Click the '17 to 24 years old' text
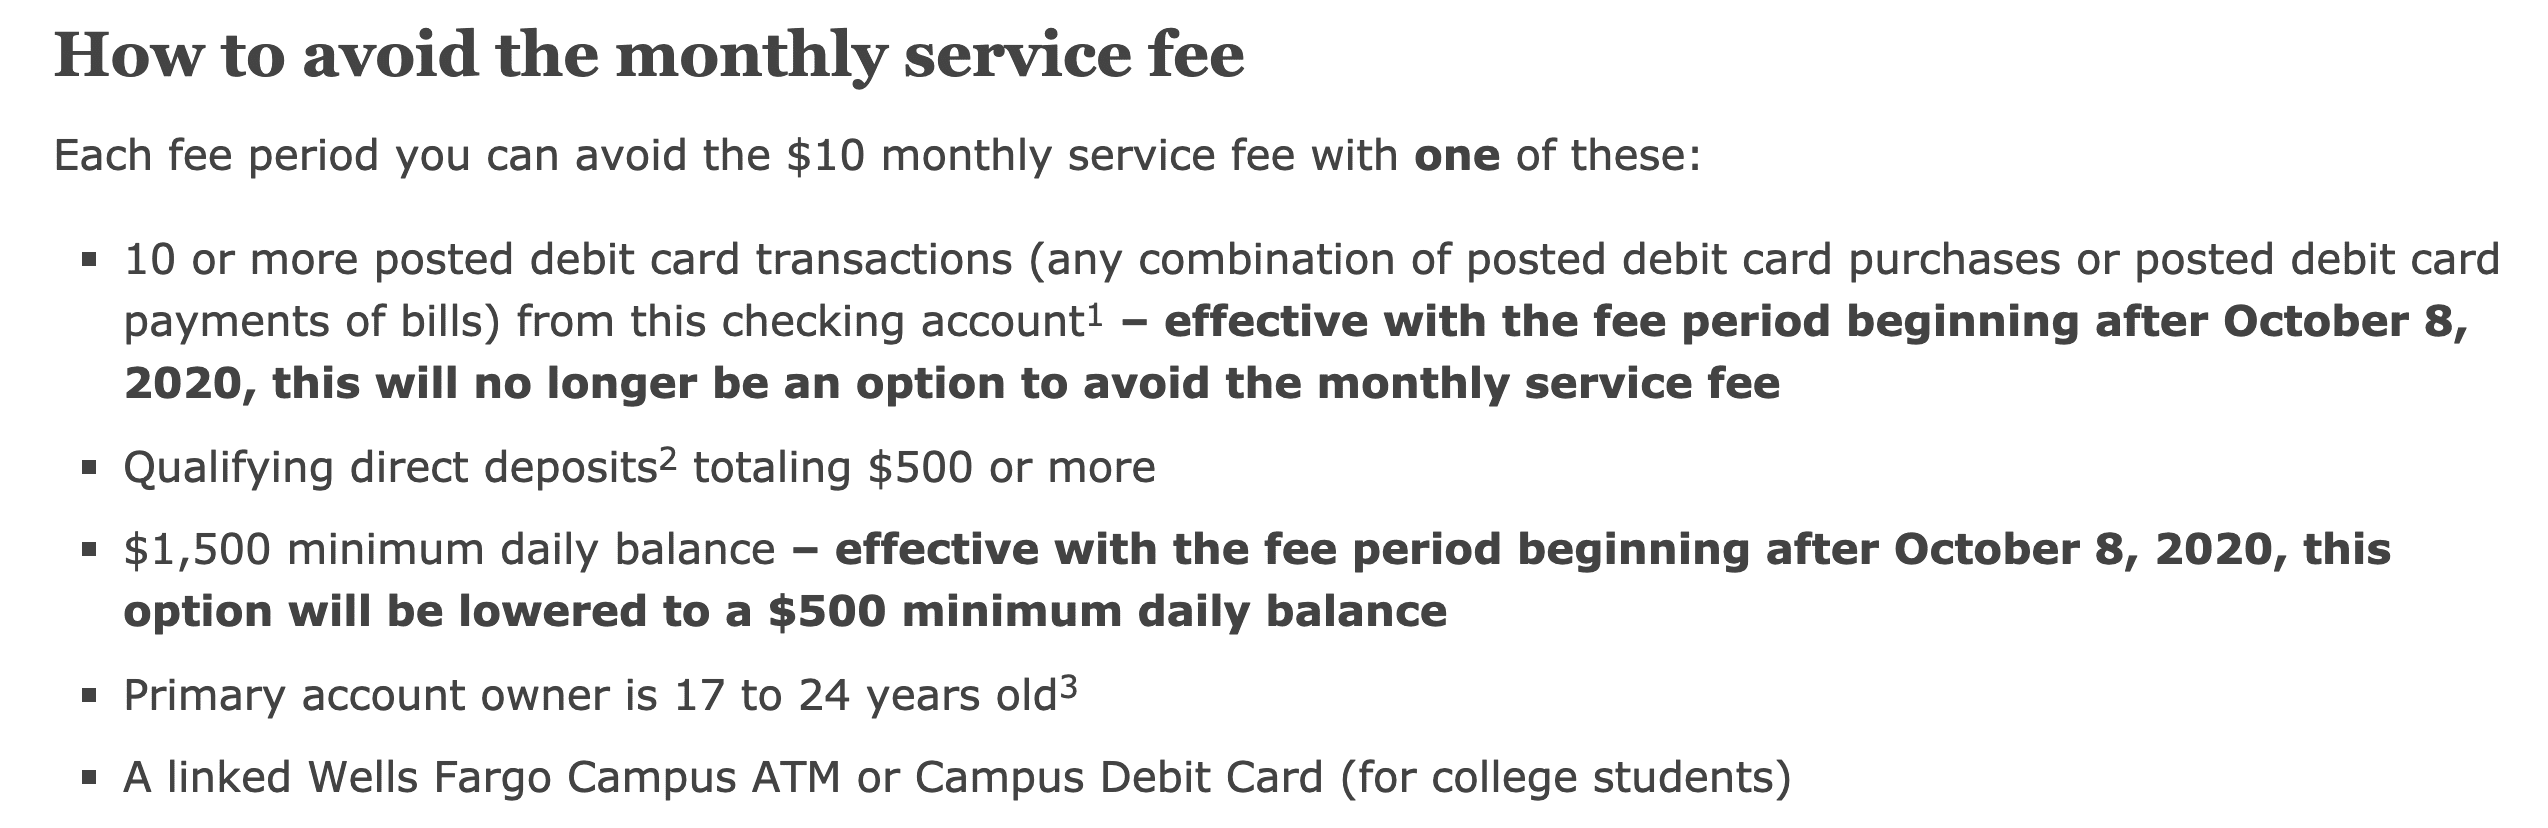This screenshot has height=828, width=2548. [x=866, y=696]
